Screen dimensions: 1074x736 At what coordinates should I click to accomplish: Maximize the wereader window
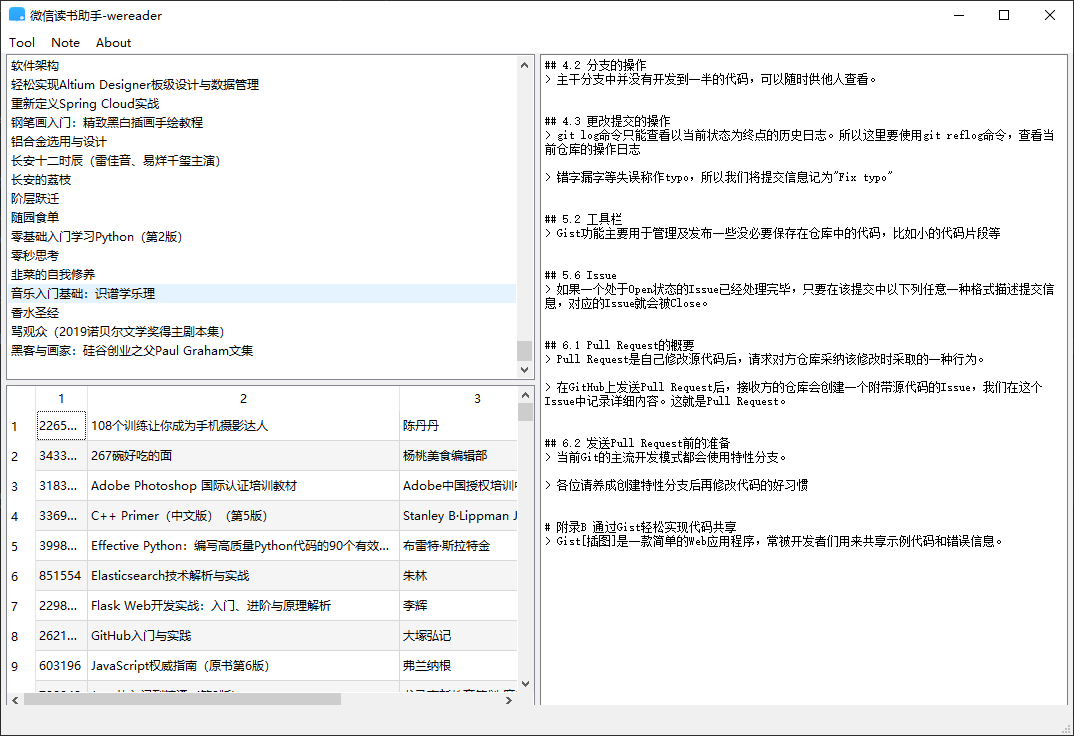tap(1003, 15)
